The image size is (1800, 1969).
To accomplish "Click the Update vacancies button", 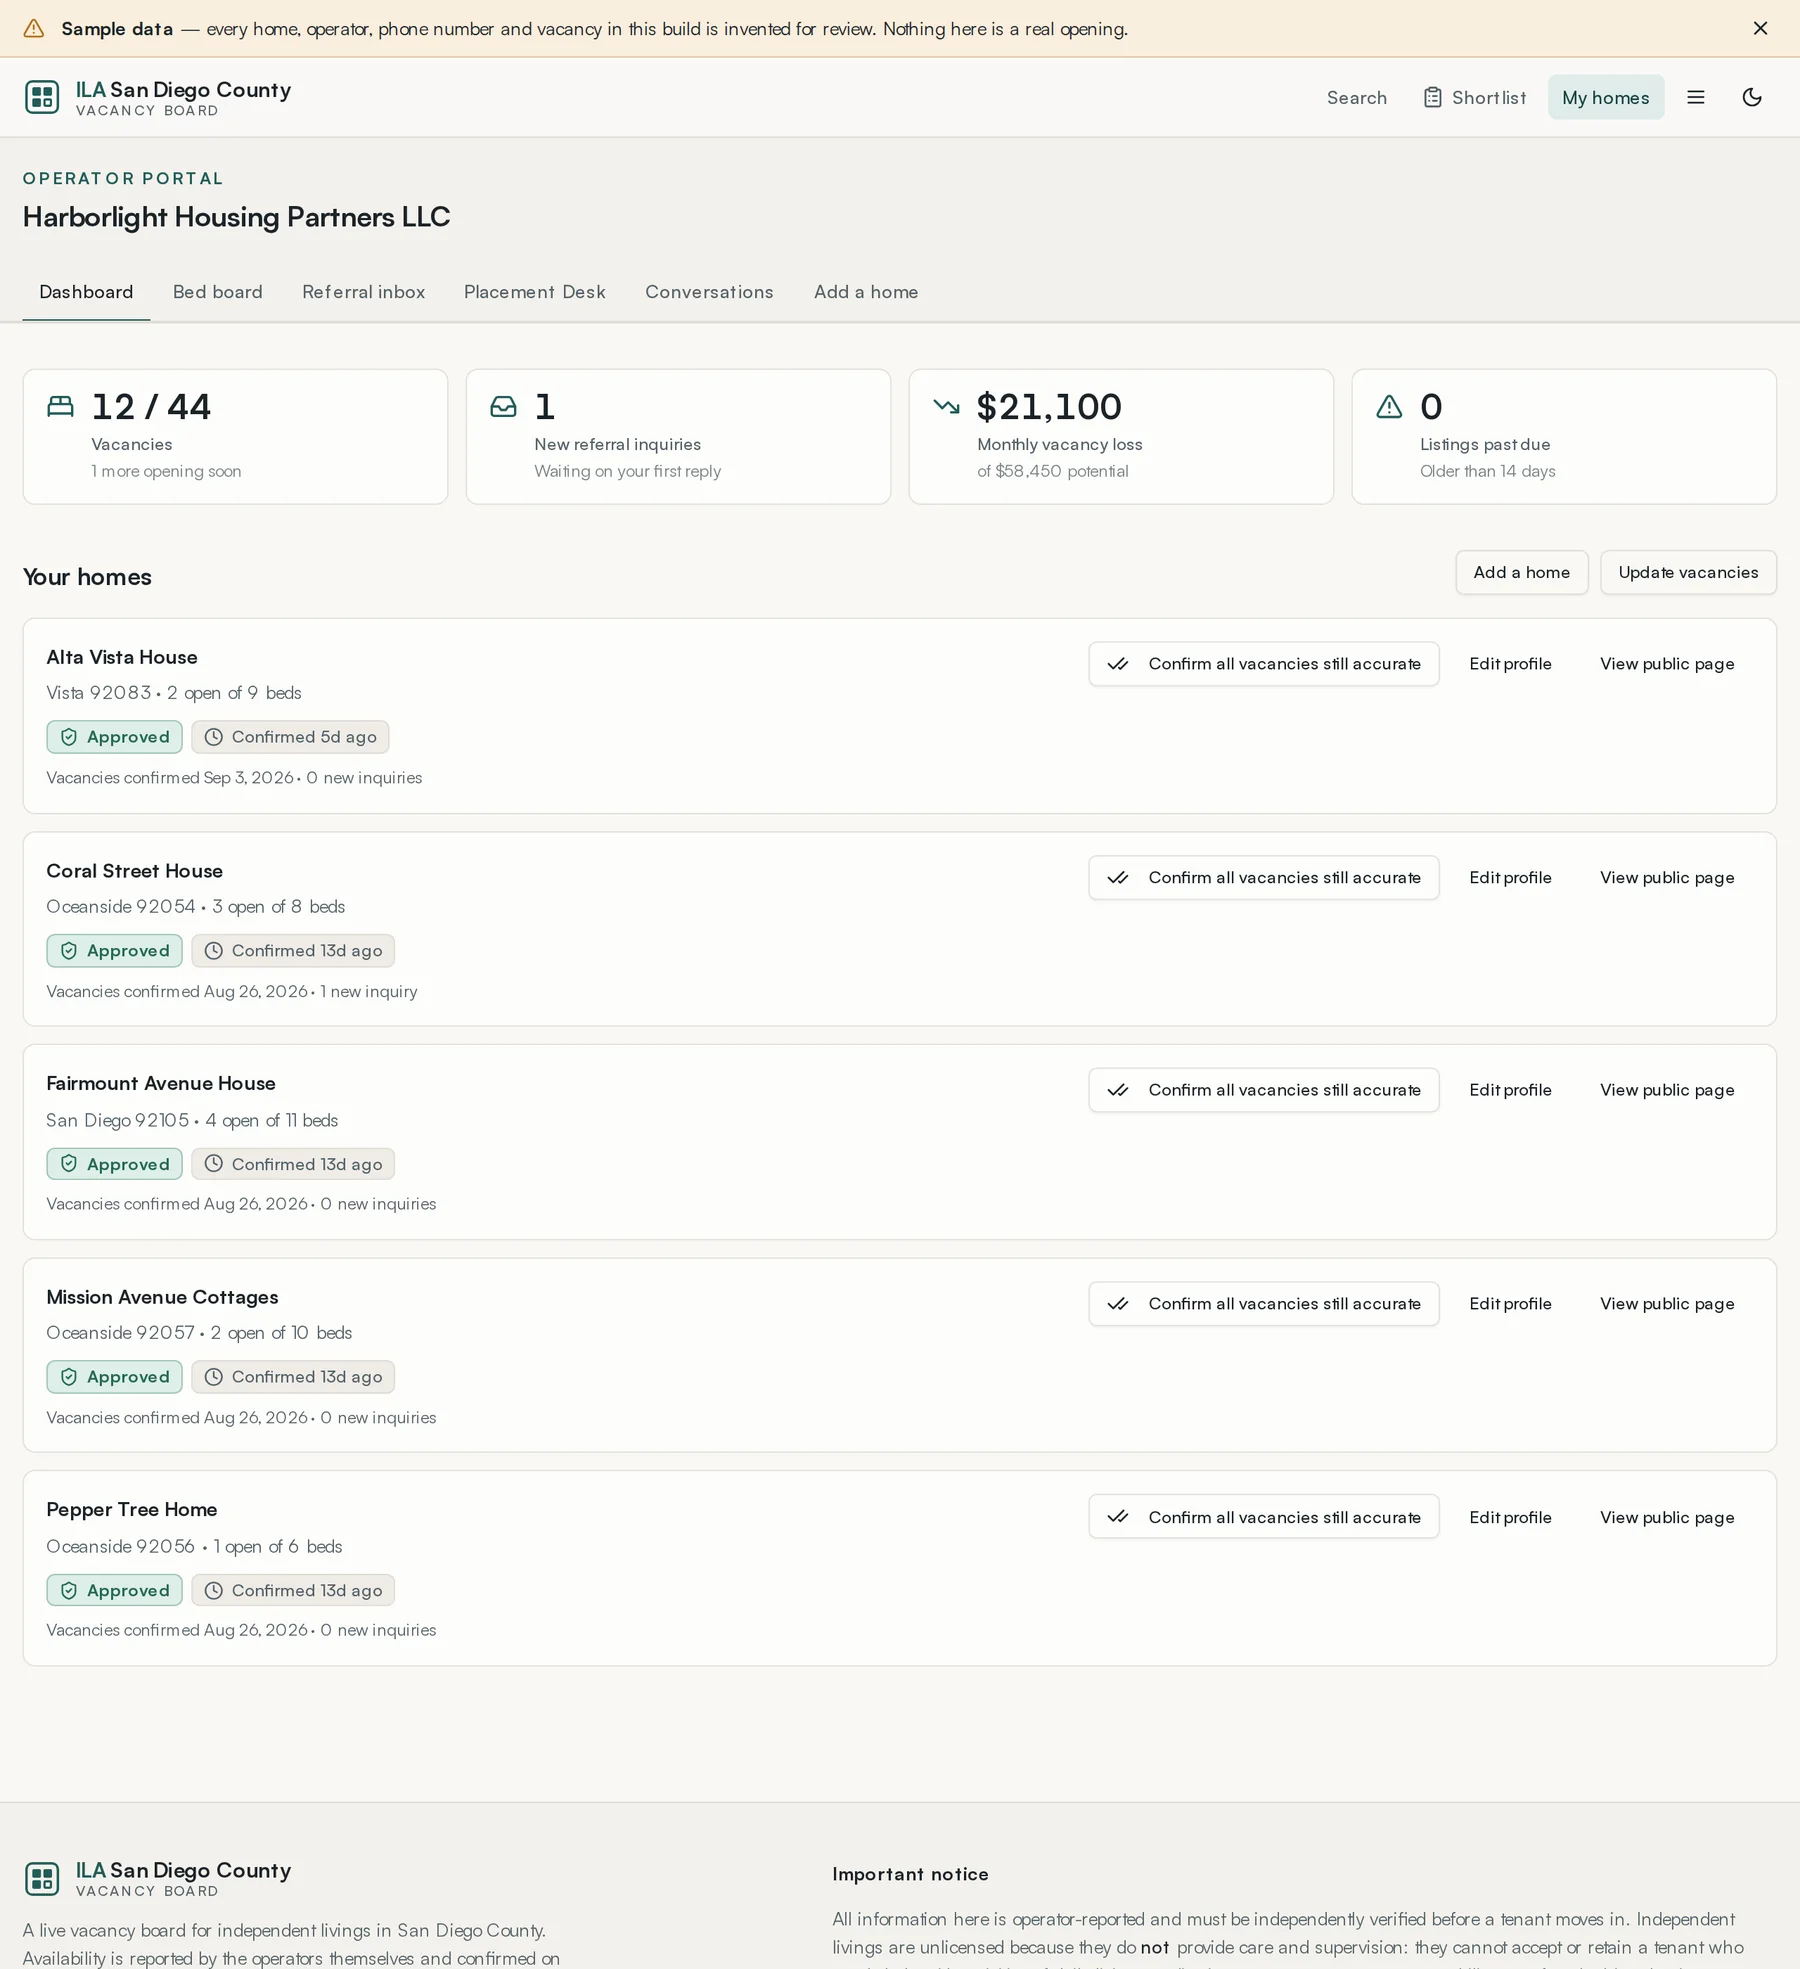I will point(1688,572).
